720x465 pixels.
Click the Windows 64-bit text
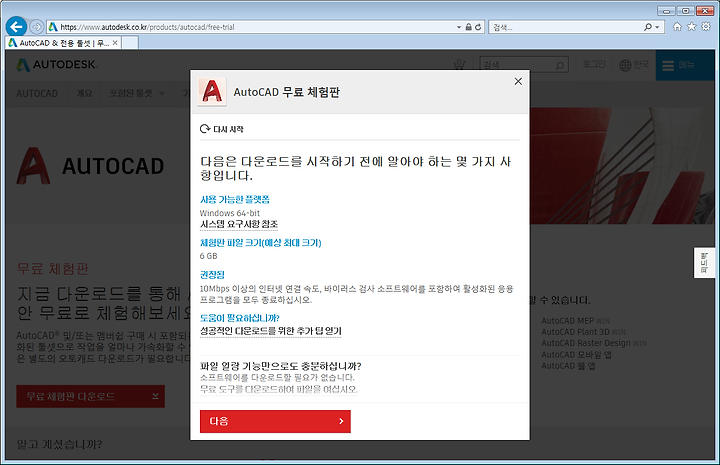coord(230,213)
